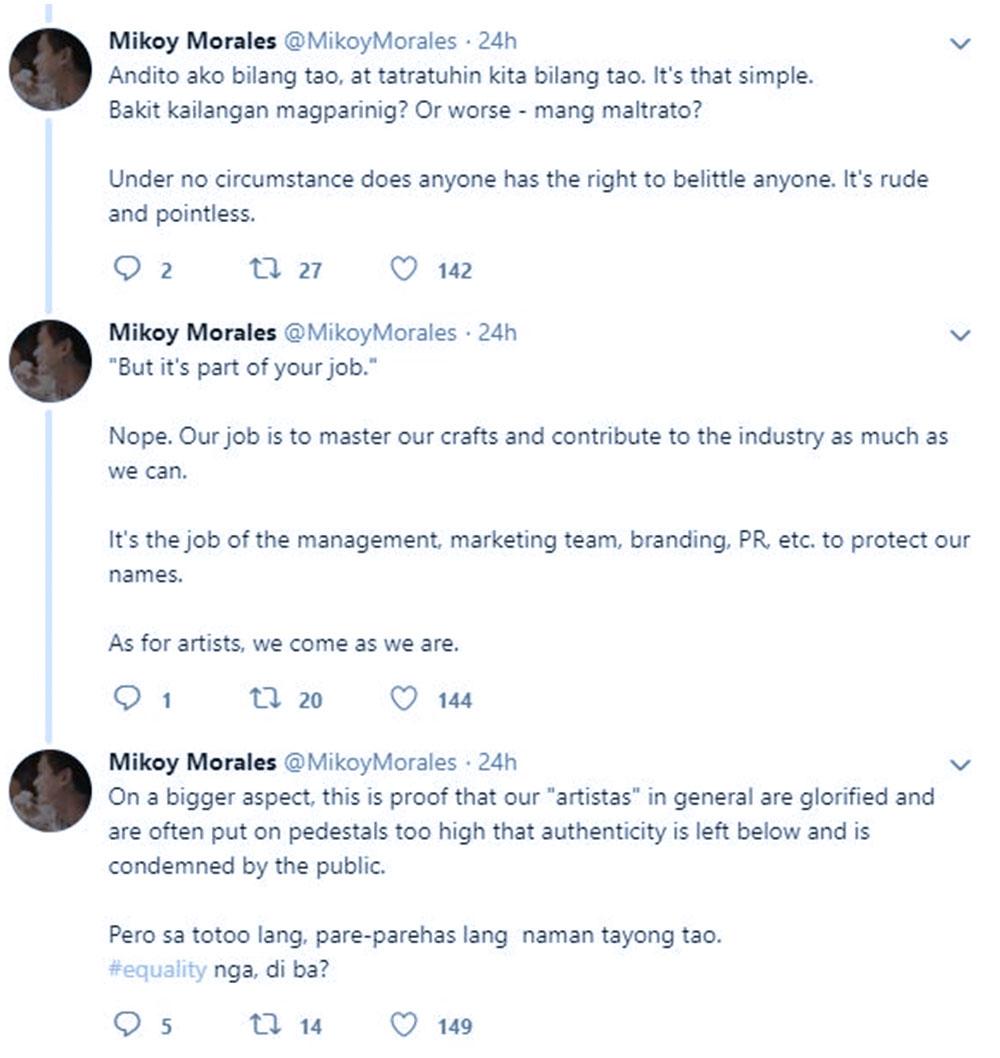The image size is (1000, 1058).
Task: Open the third tweet's dropdown arrow
Action: coord(960,765)
